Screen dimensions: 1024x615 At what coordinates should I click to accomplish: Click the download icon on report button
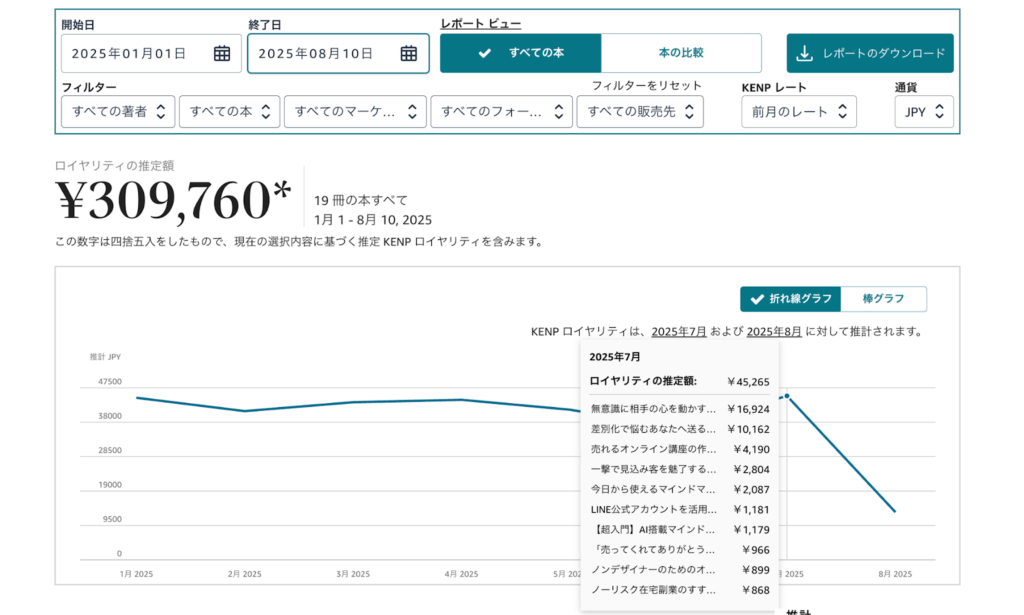coord(805,53)
